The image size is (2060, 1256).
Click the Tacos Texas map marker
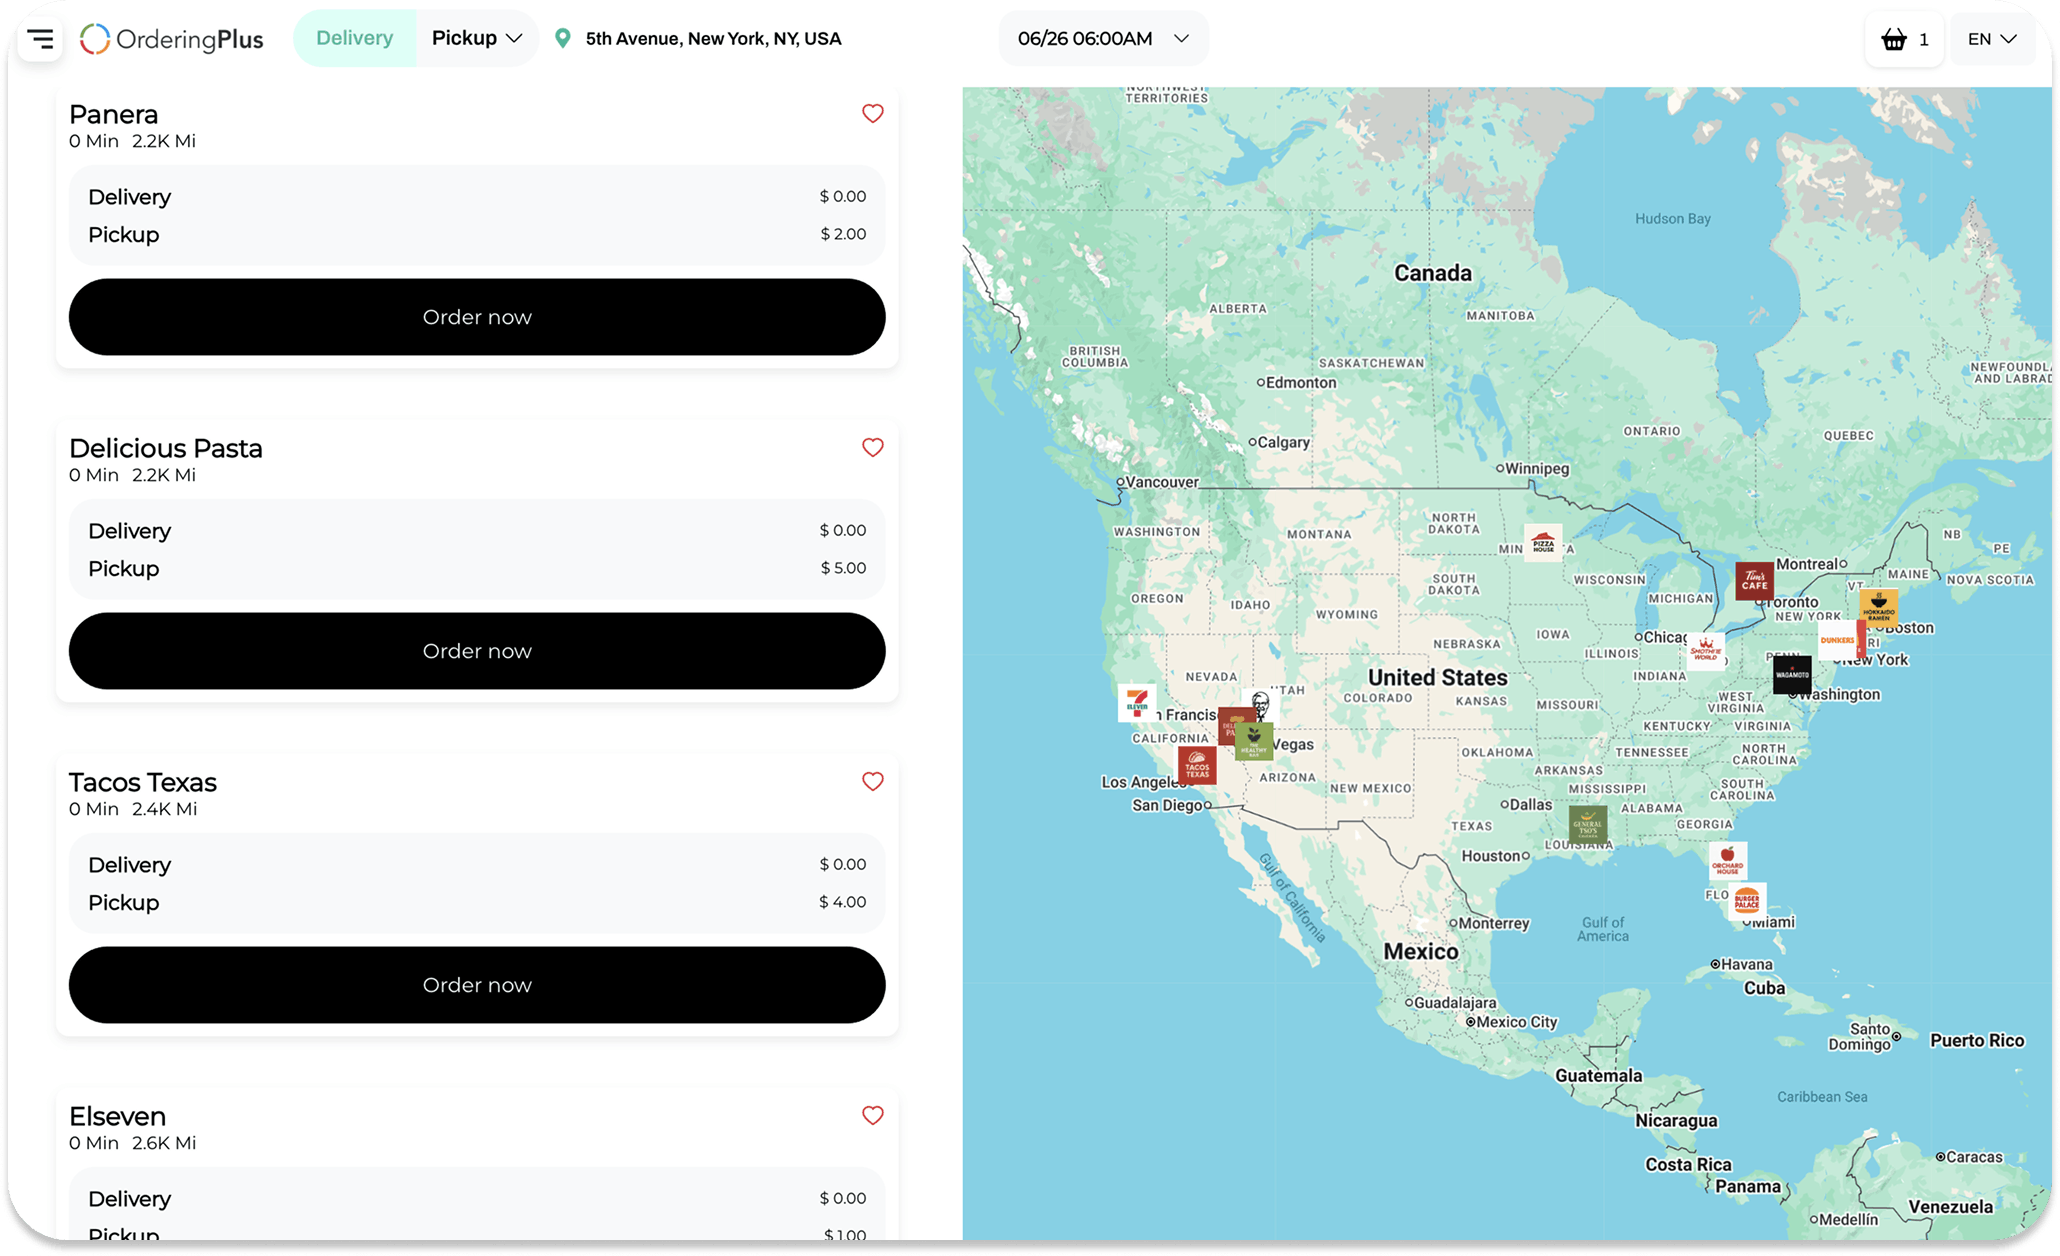click(1197, 766)
